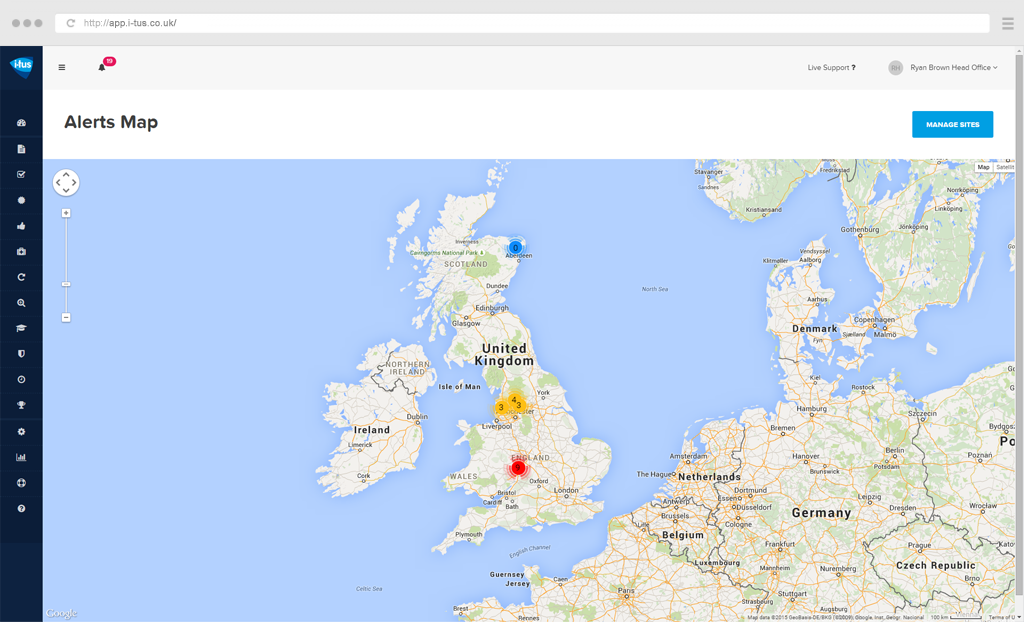
Task: Click the 'Denmark' map label
Action: coord(814,329)
